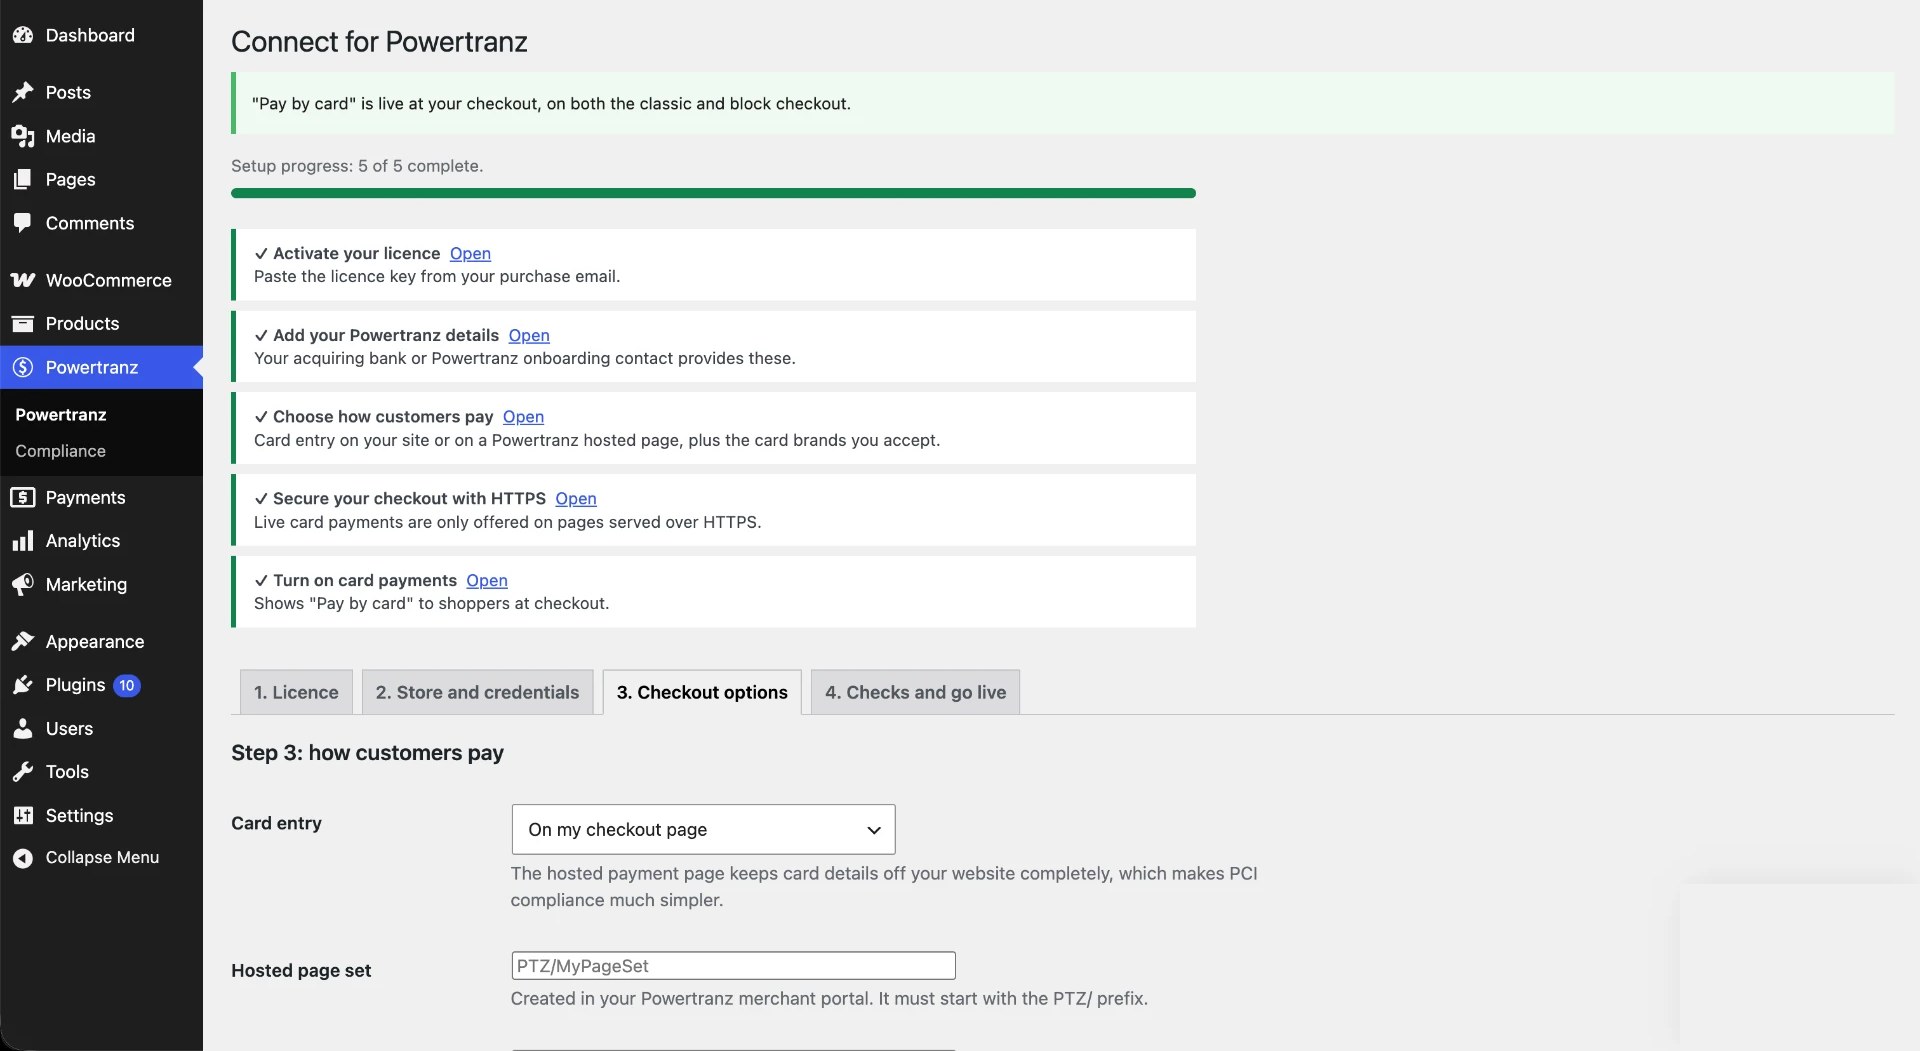The width and height of the screenshot is (1920, 1051).
Task: Click the Collapse Menu arrow icon
Action: pos(23,858)
